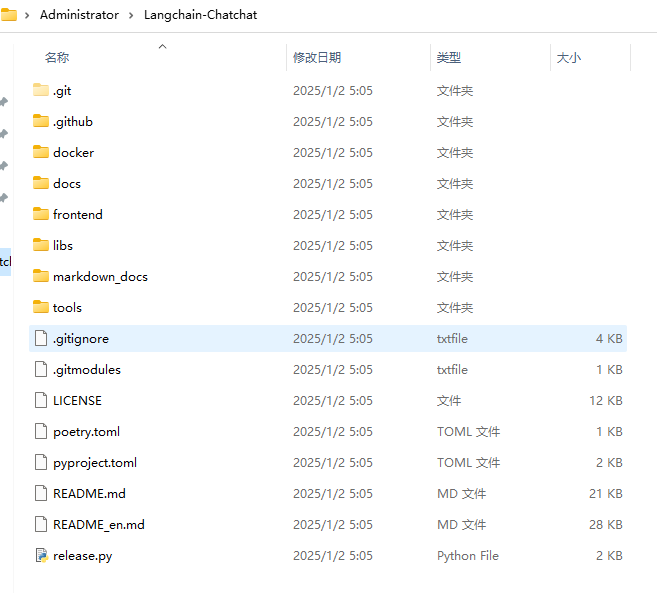Select the docker folder icon

tap(41, 152)
